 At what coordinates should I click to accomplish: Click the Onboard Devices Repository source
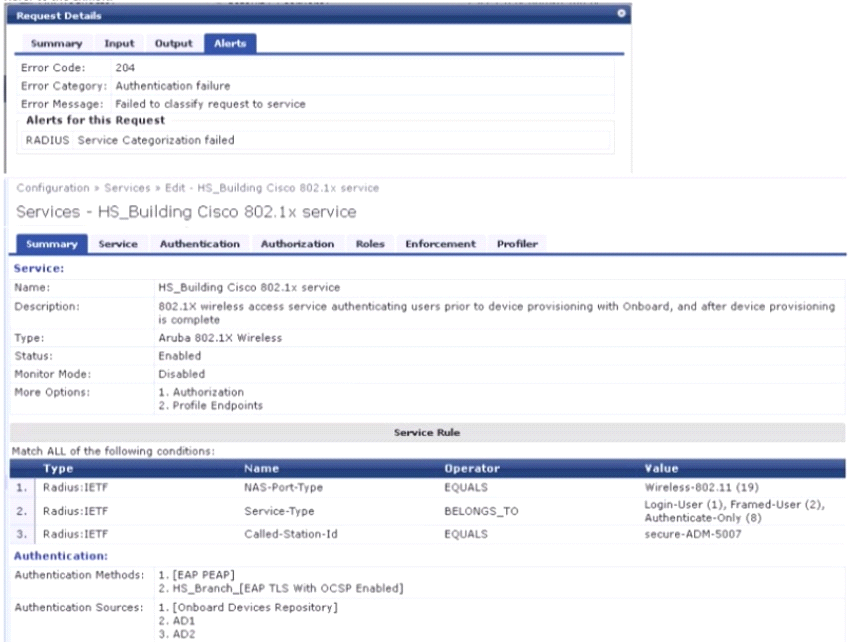click(248, 608)
